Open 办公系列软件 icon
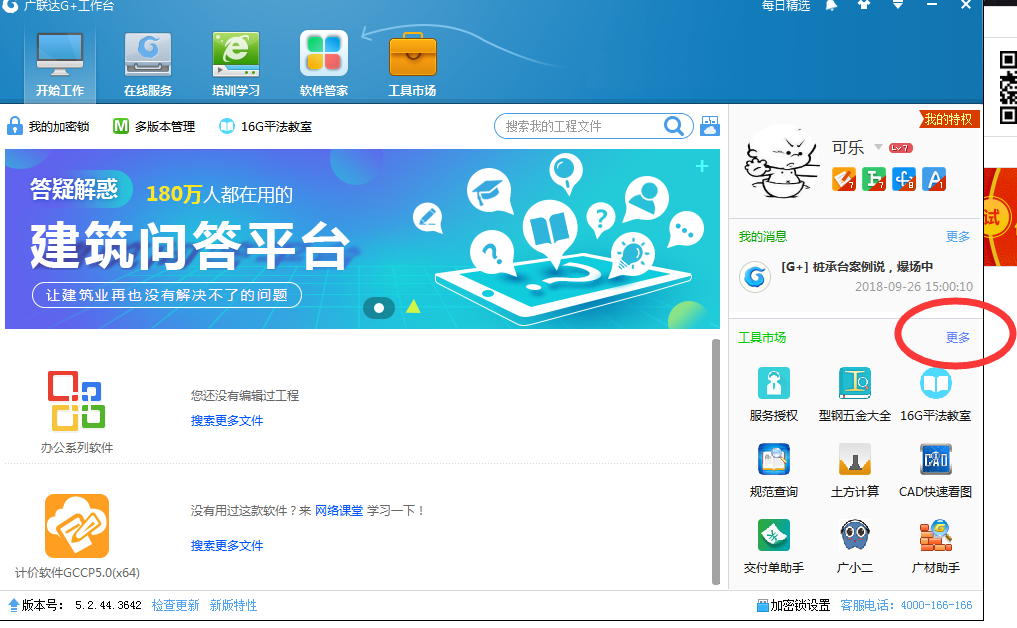The height and width of the screenshot is (628, 1017). (x=77, y=401)
